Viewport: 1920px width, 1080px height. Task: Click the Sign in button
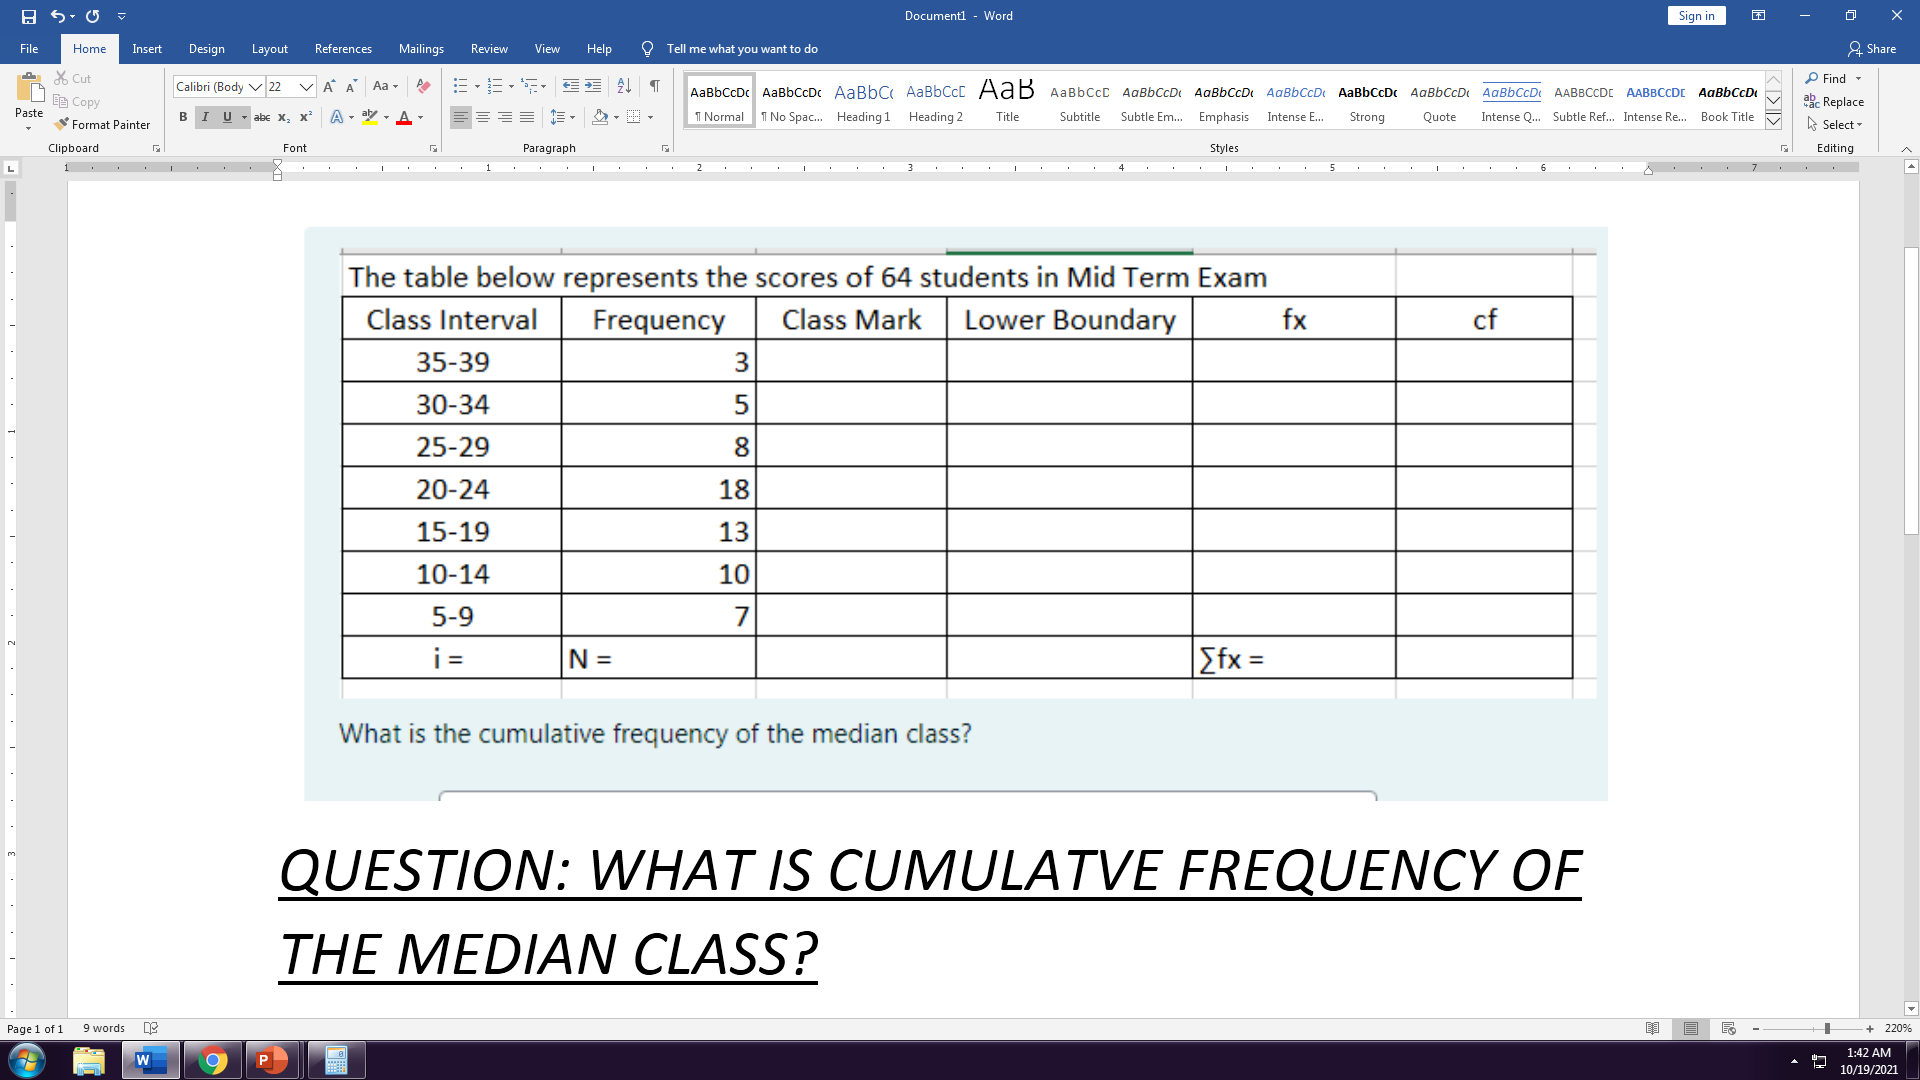point(1696,16)
